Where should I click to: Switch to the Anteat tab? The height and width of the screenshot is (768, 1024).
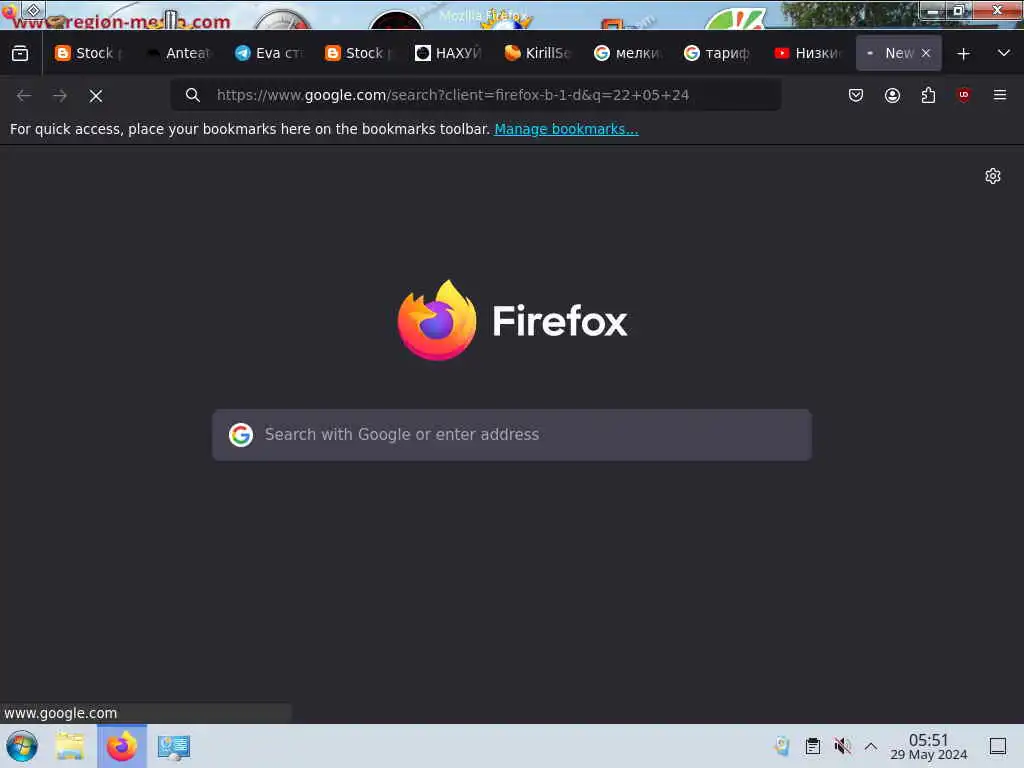point(179,53)
